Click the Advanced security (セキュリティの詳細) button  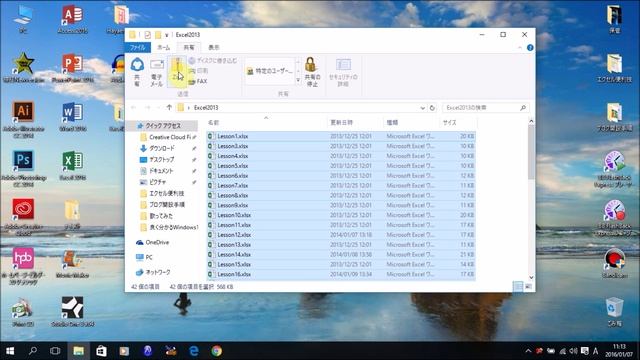coord(343,72)
